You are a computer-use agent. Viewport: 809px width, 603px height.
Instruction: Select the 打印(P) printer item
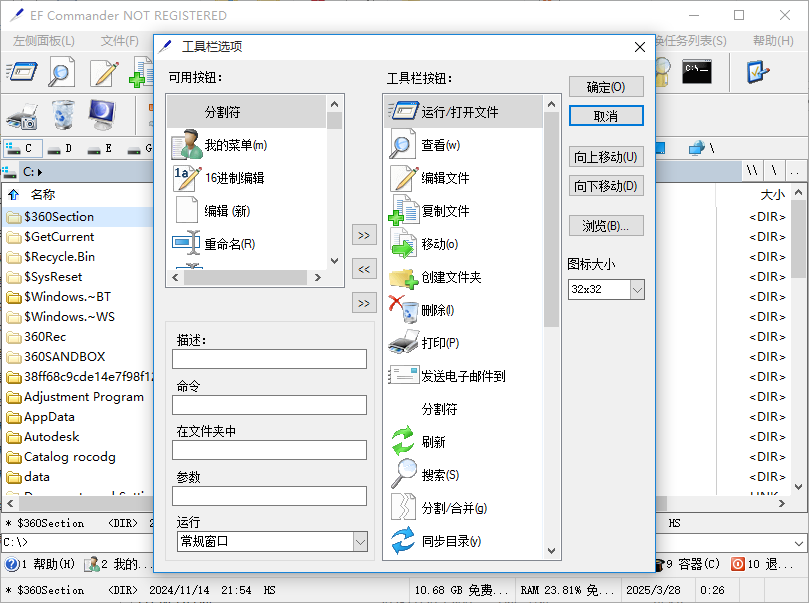click(x=463, y=343)
